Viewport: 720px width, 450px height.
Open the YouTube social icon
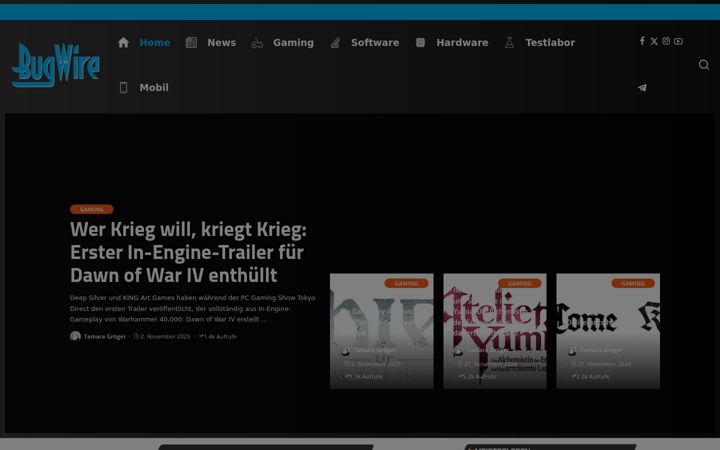coord(678,41)
